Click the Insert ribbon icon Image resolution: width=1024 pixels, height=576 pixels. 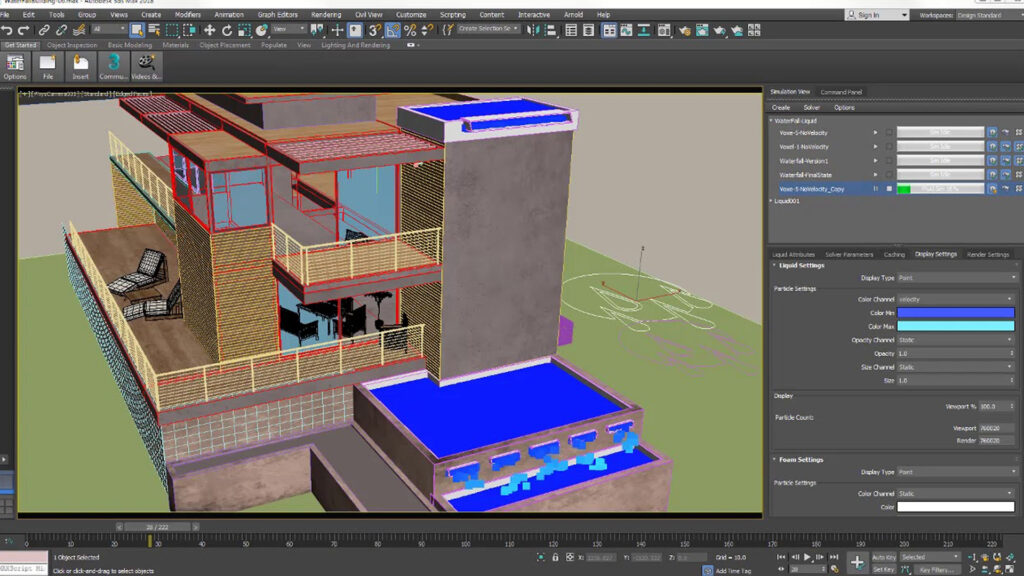[x=80, y=67]
